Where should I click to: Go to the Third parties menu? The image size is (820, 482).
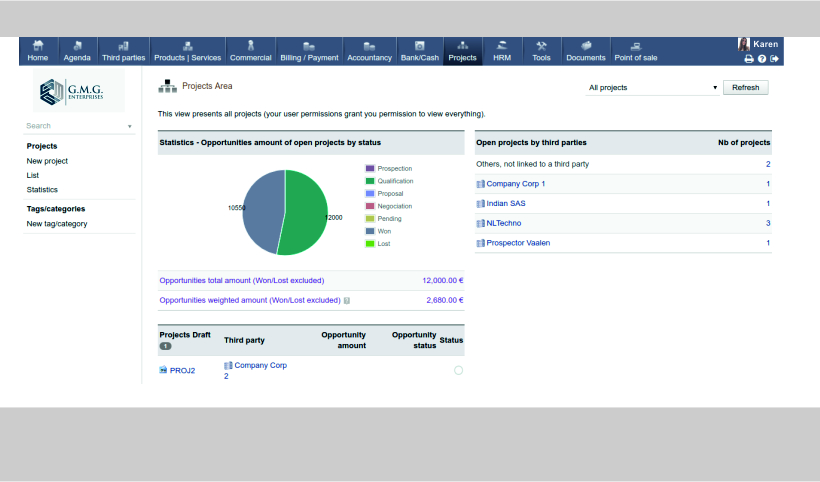[x=123, y=51]
